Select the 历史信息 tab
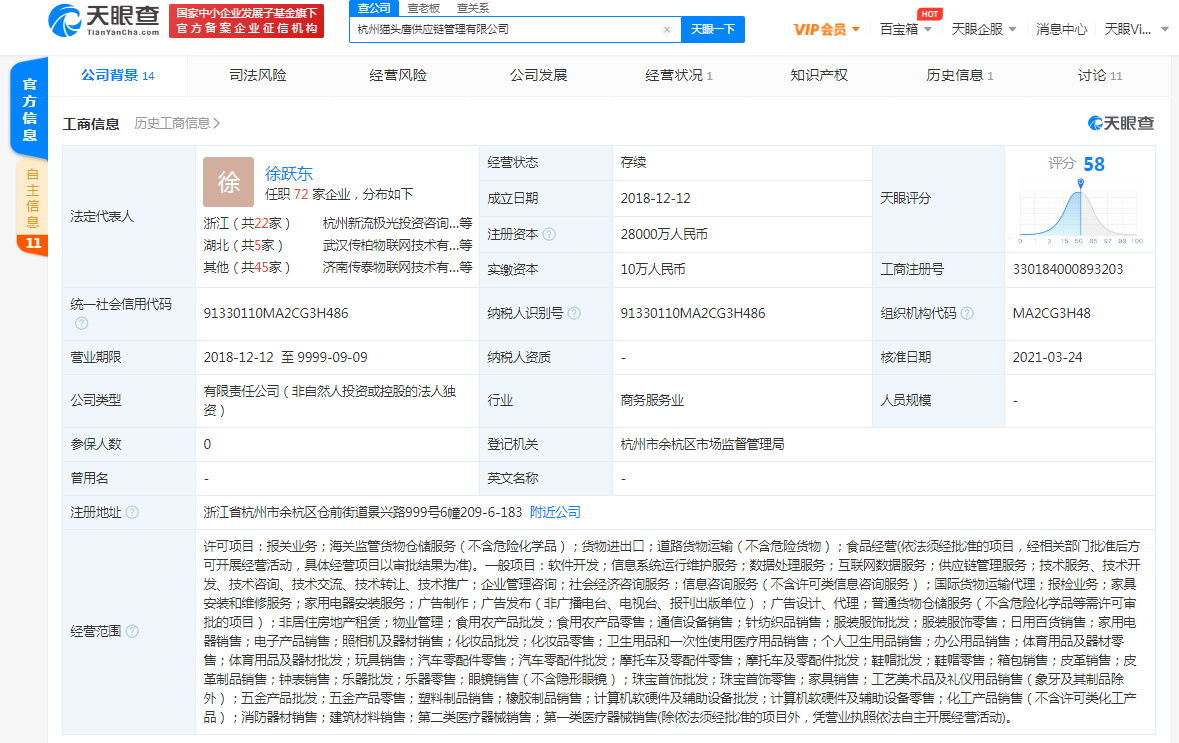 959,75
